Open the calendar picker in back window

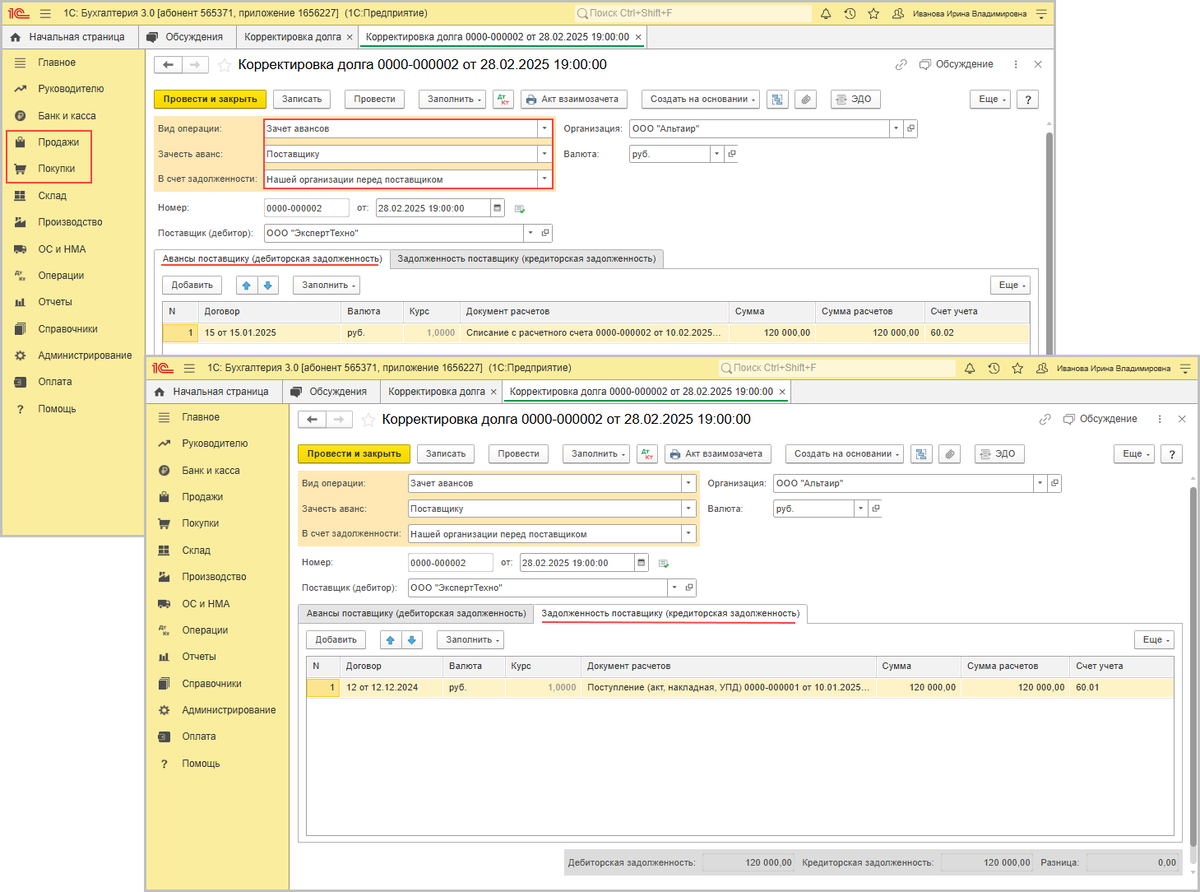[x=498, y=208]
